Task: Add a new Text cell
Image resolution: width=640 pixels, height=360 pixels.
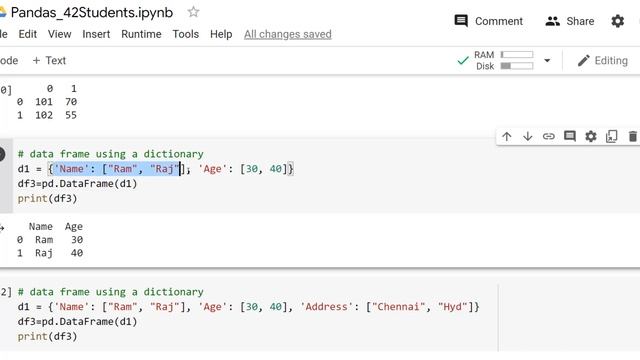Action: point(49,60)
